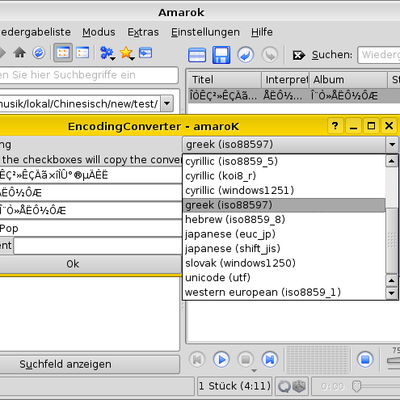Choose cyrillic (koi8_r) encoding

(284, 176)
